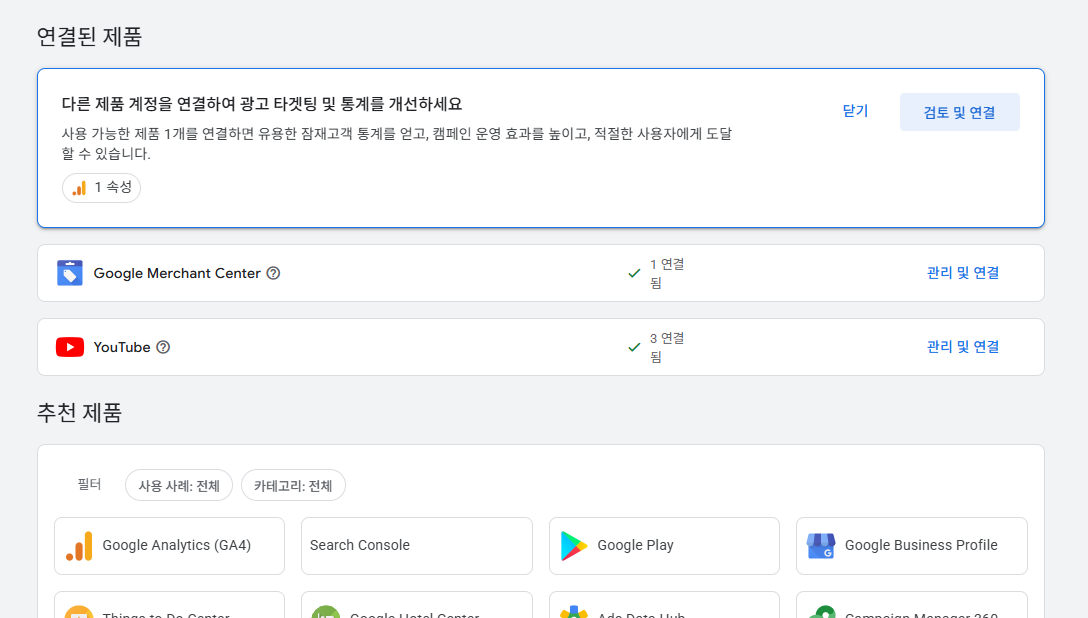Click the 추천 제품 heading
1088x618 pixels.
pyautogui.click(x=80, y=413)
